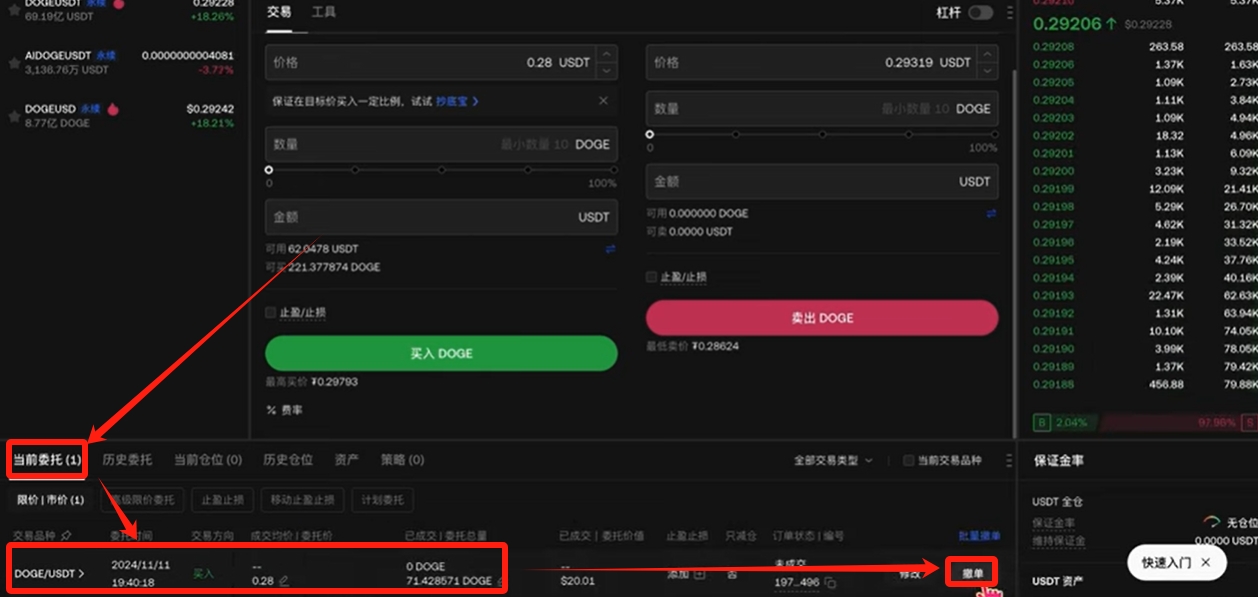1258x597 pixels.
Task: Set buy amount slider to 100%
Action: (x=613, y=170)
